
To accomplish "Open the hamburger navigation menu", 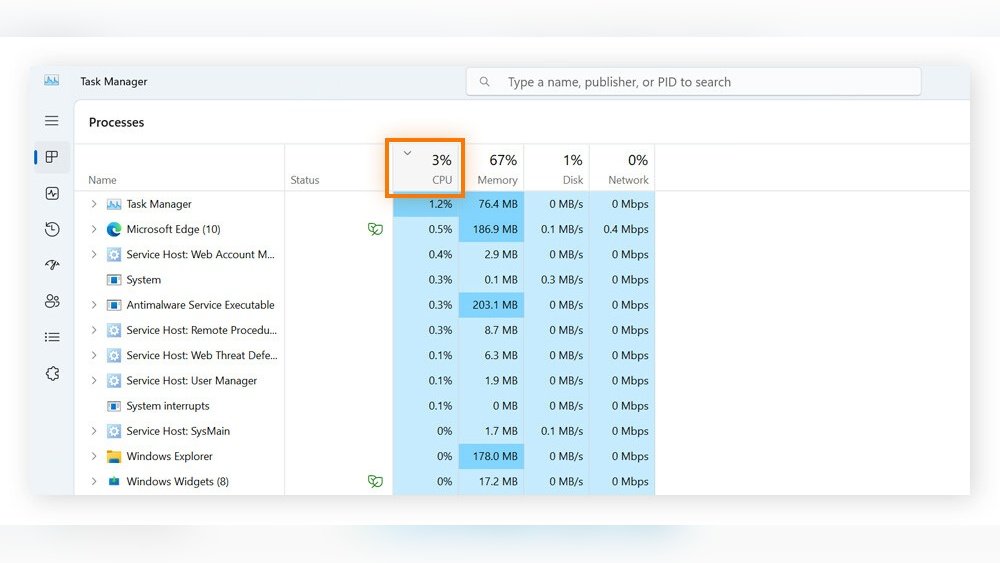I will pyautogui.click(x=52, y=121).
